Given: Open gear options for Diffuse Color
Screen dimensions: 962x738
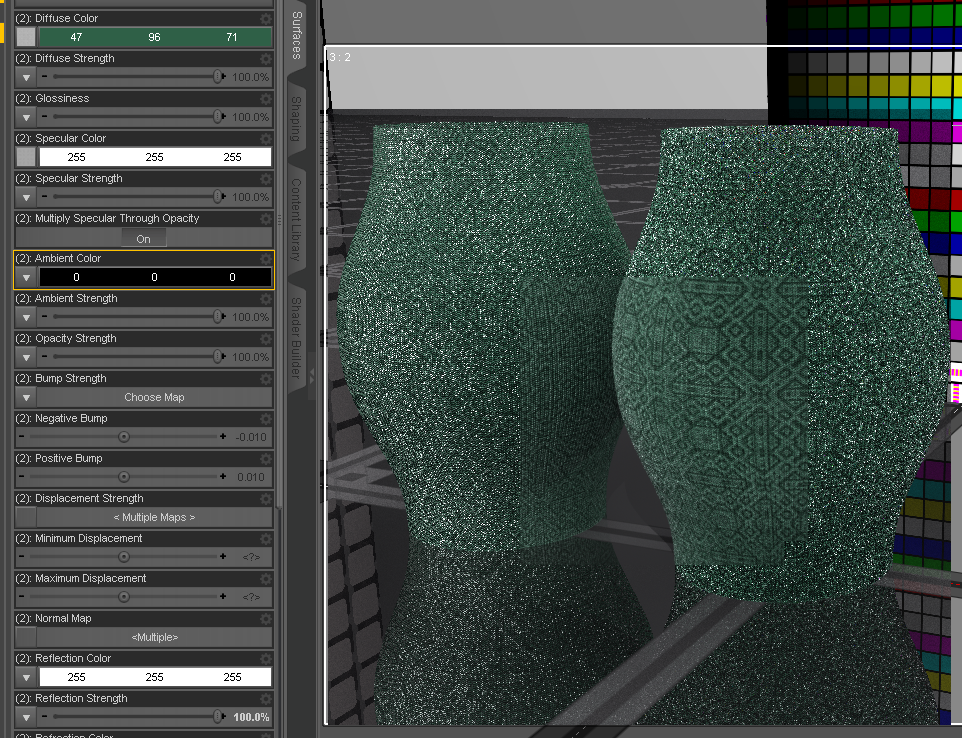Looking at the screenshot, I should point(266,18).
